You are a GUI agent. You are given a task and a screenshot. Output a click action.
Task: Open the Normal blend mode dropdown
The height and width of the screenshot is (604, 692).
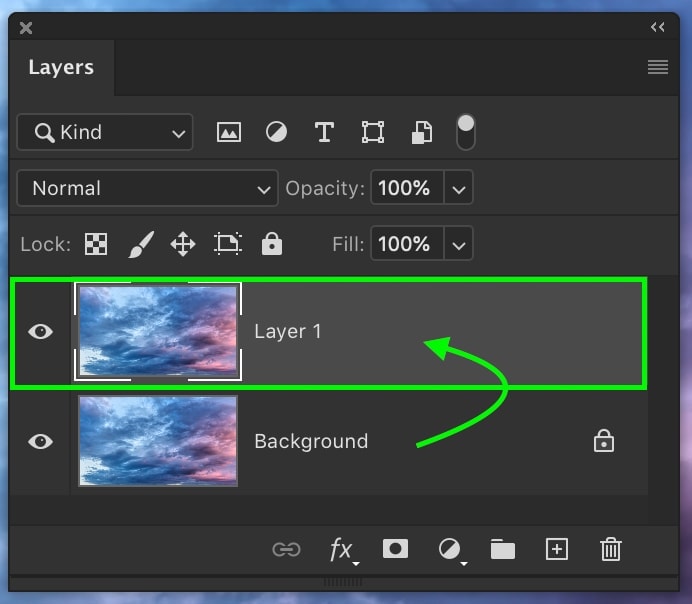[x=147, y=188]
